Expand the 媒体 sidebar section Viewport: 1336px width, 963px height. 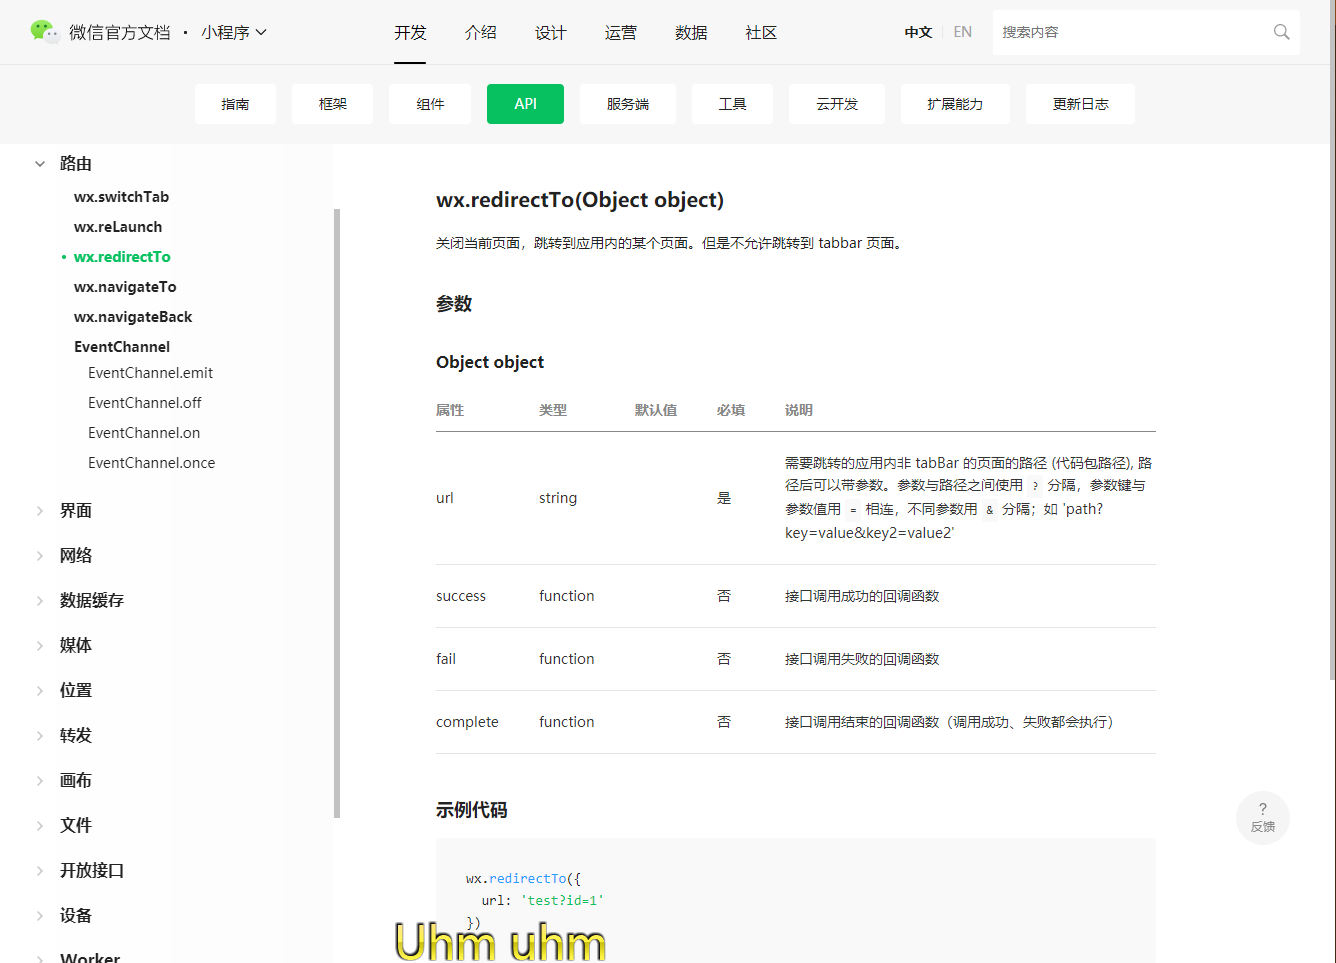[75, 645]
